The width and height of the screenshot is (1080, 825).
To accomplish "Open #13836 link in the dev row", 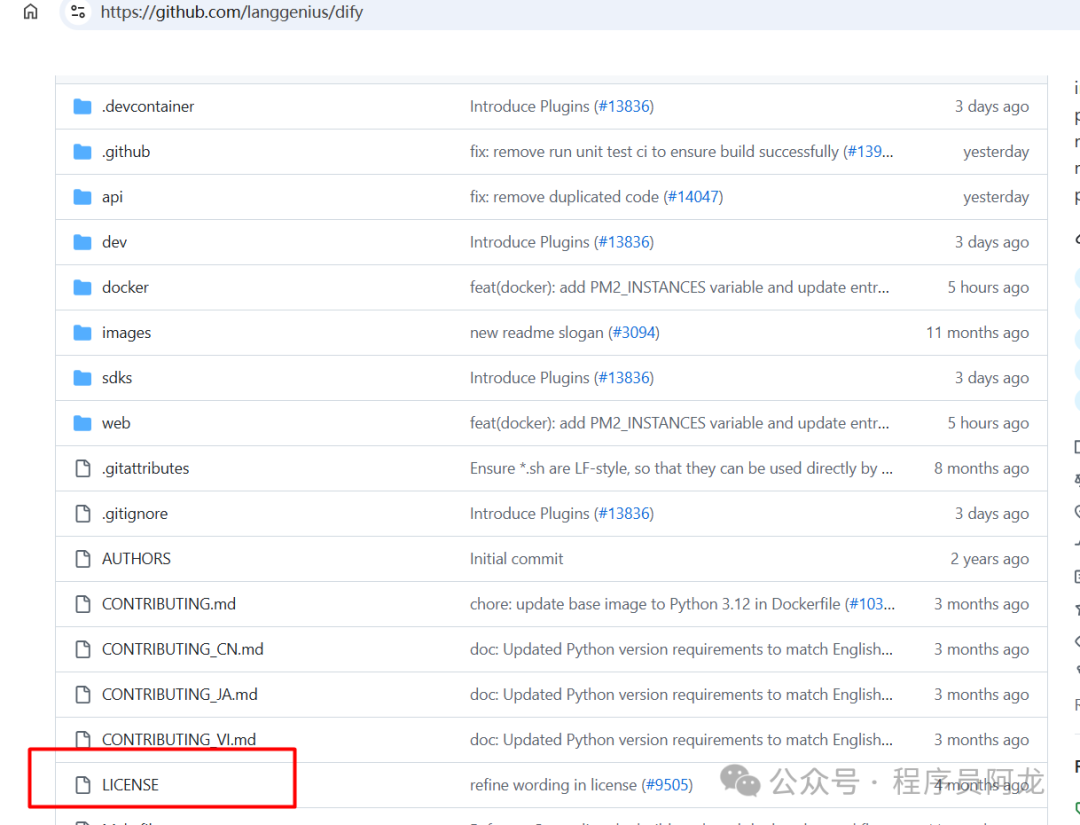I will tap(624, 242).
